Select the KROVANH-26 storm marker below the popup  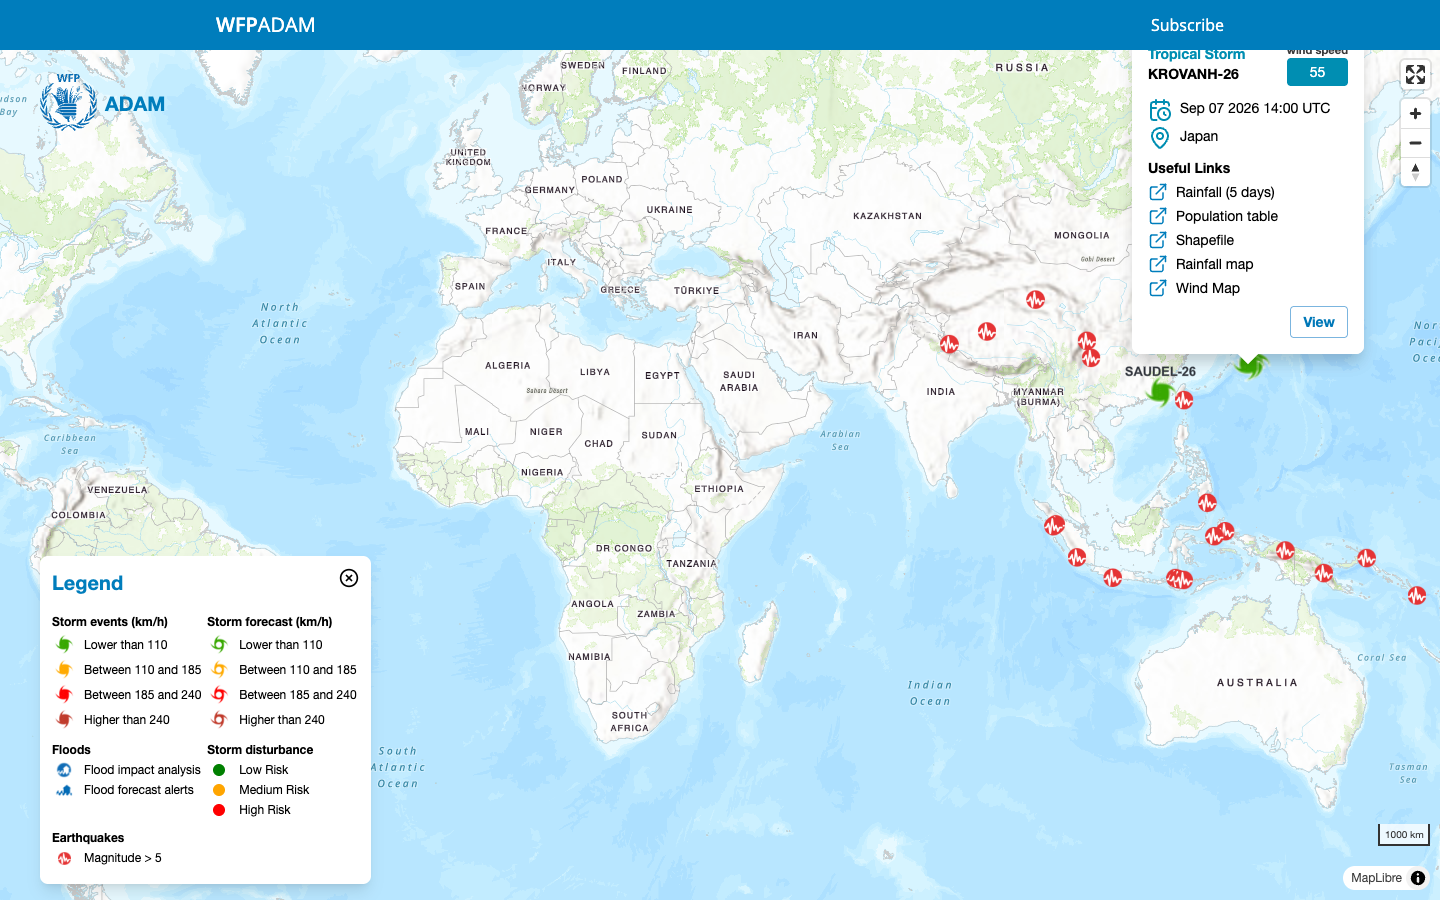(x=1249, y=366)
